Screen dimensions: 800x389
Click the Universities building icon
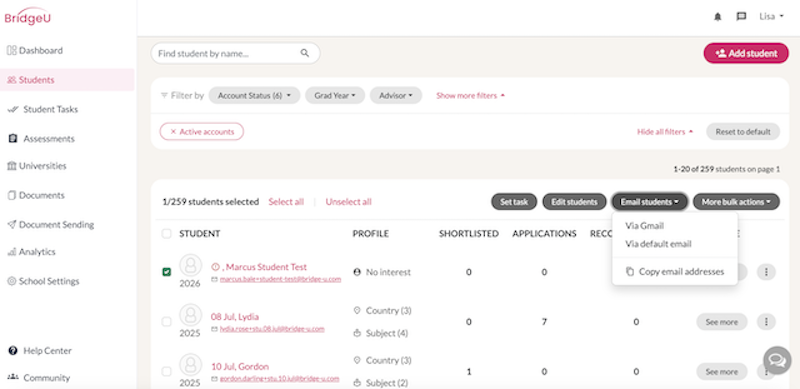(x=12, y=166)
